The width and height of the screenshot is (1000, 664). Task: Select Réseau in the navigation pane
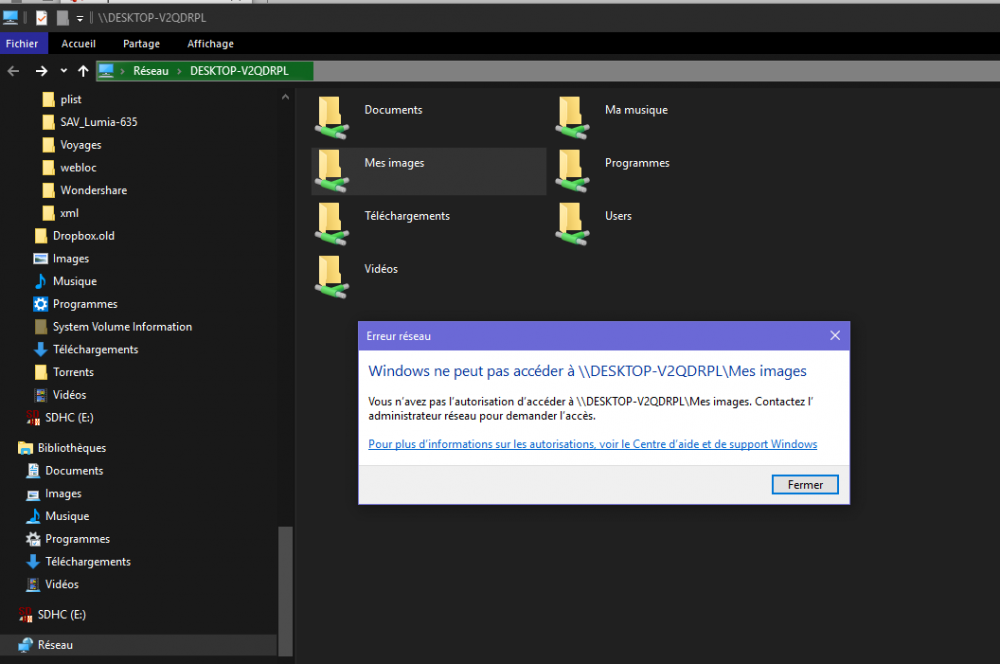point(55,646)
